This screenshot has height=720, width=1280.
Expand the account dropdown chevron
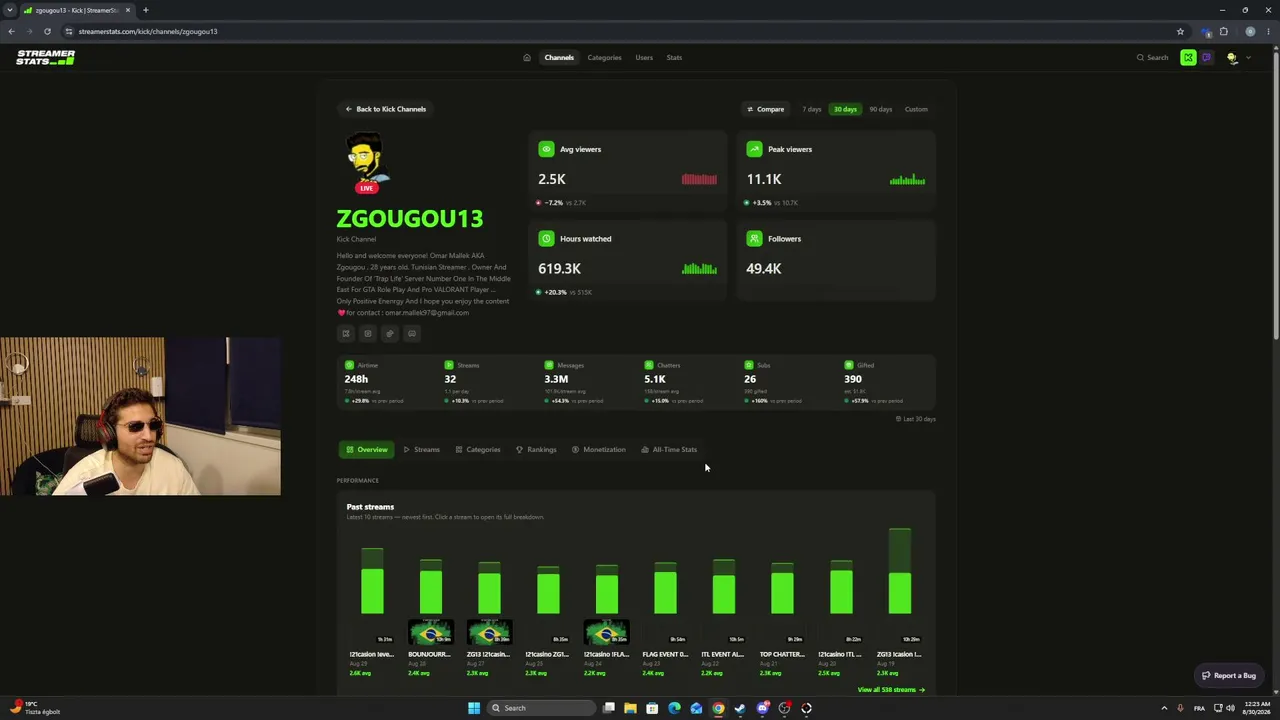(x=1248, y=57)
